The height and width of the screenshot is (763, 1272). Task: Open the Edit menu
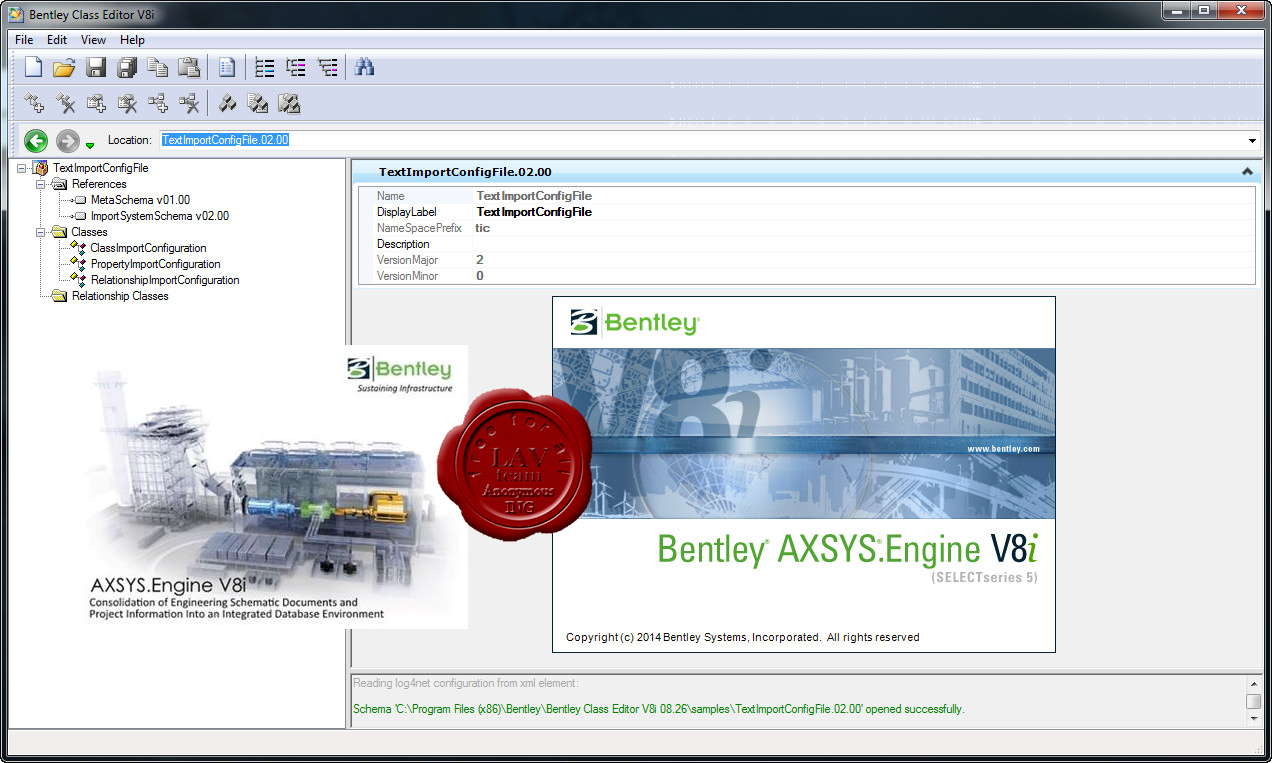[x=57, y=40]
